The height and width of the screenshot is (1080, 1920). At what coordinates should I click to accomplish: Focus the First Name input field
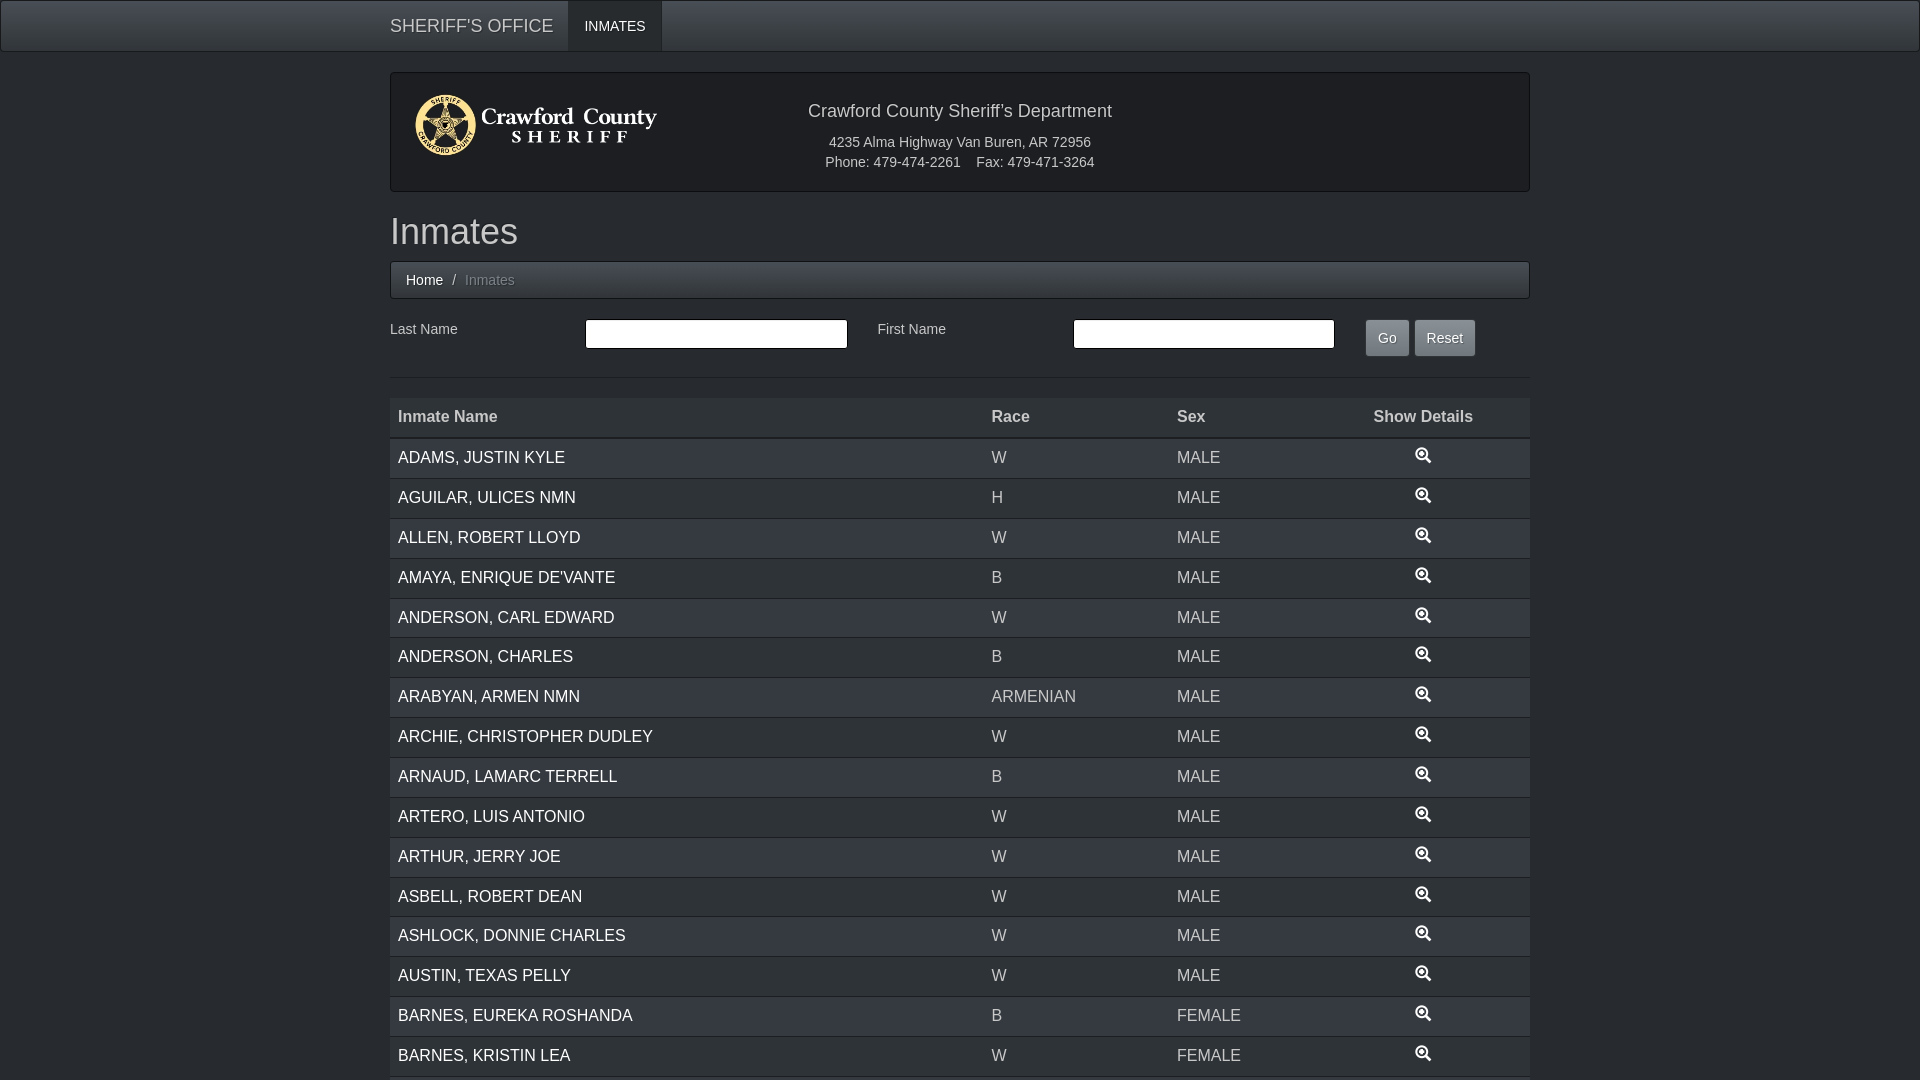[x=1203, y=334]
